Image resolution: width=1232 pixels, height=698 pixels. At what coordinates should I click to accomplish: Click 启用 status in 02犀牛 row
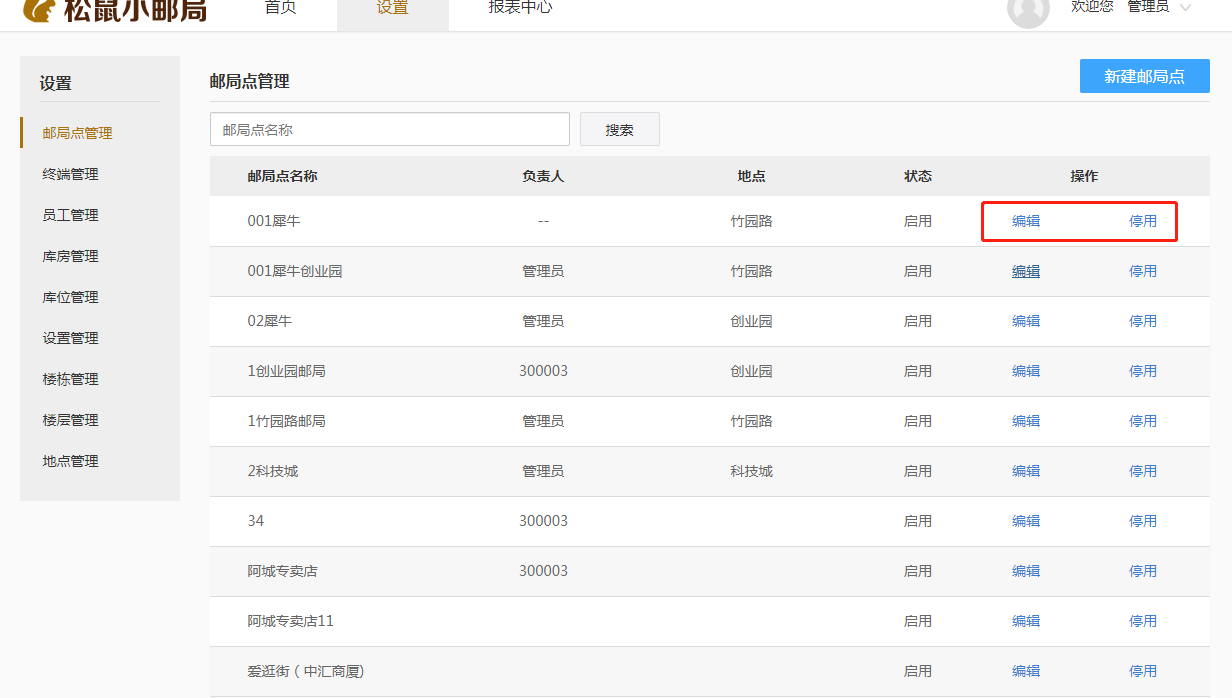tap(918, 321)
